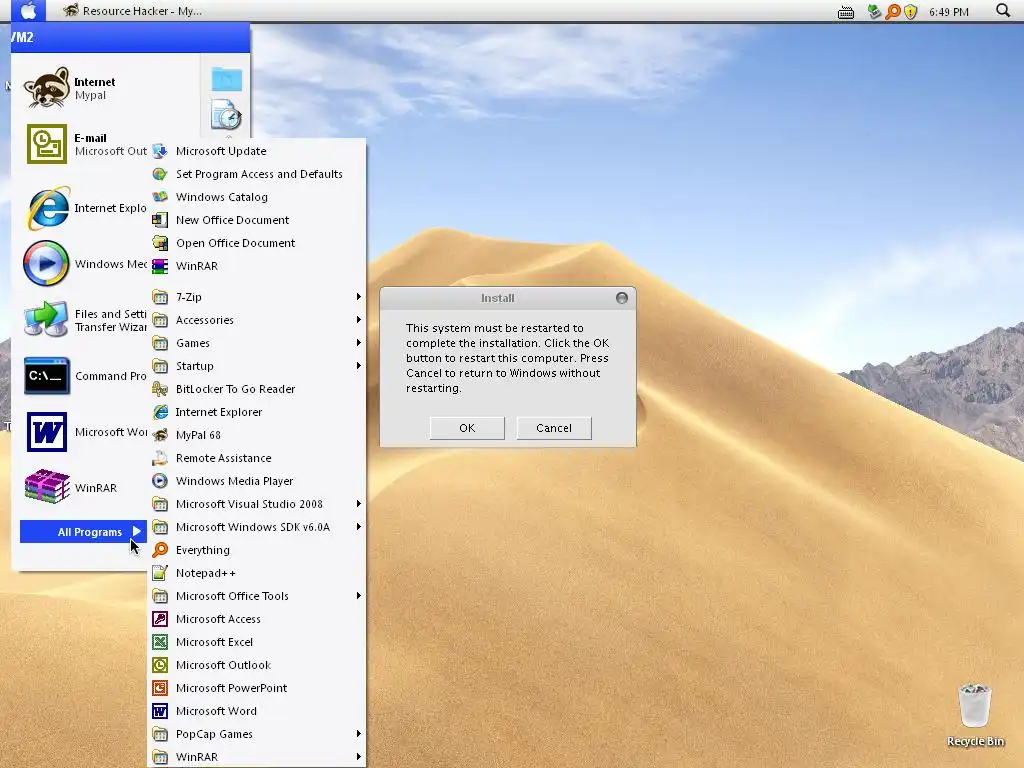Open Command Prompt pinned icon
Image resolution: width=1024 pixels, height=768 pixels.
[x=46, y=376]
